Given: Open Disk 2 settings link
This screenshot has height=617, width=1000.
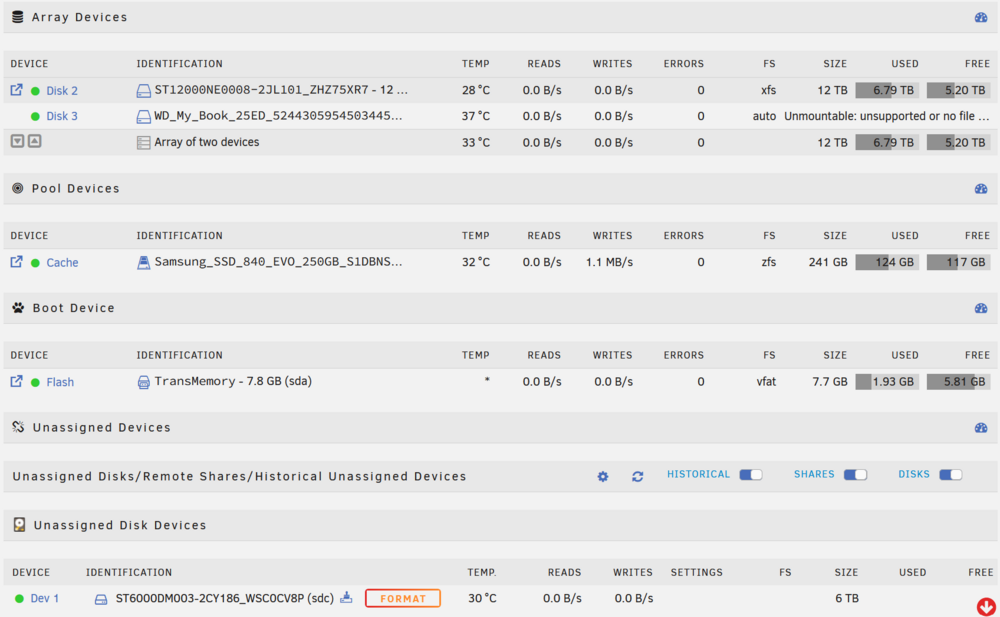Looking at the screenshot, I should click(x=62, y=91).
